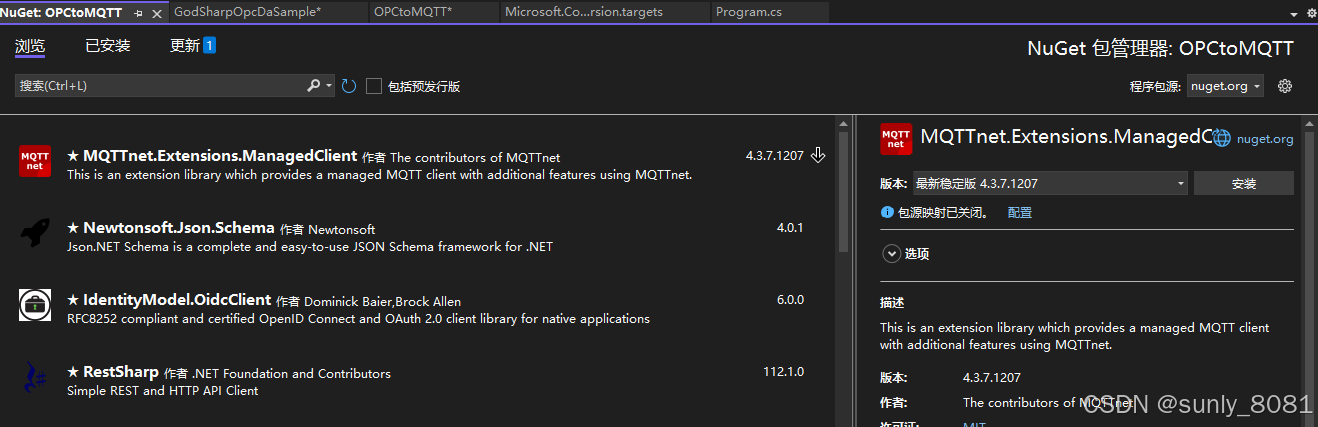Screen dimensions: 1318x427
Task: Open NuGet settings gear icon
Action: click(1285, 86)
